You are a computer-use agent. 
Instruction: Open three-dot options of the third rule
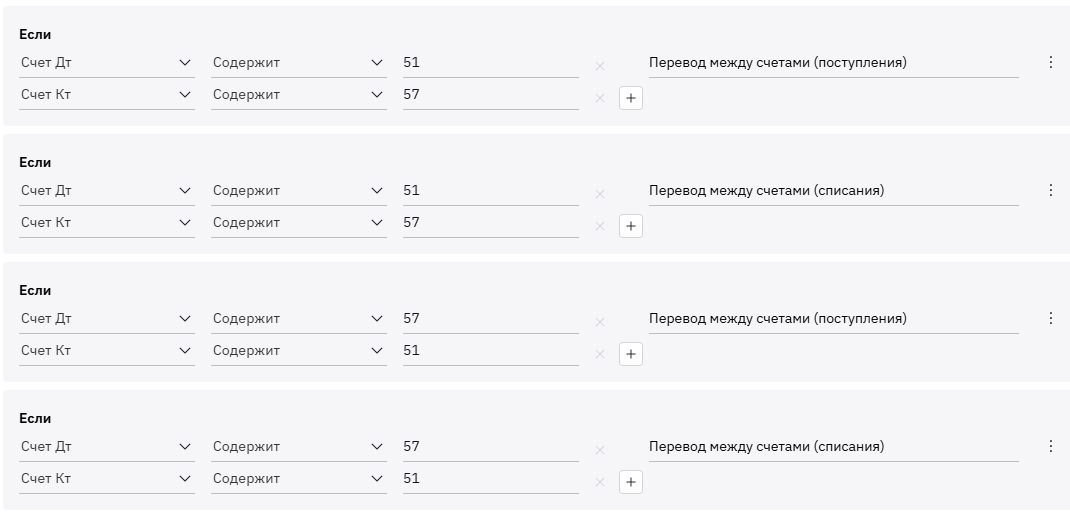(1050, 318)
